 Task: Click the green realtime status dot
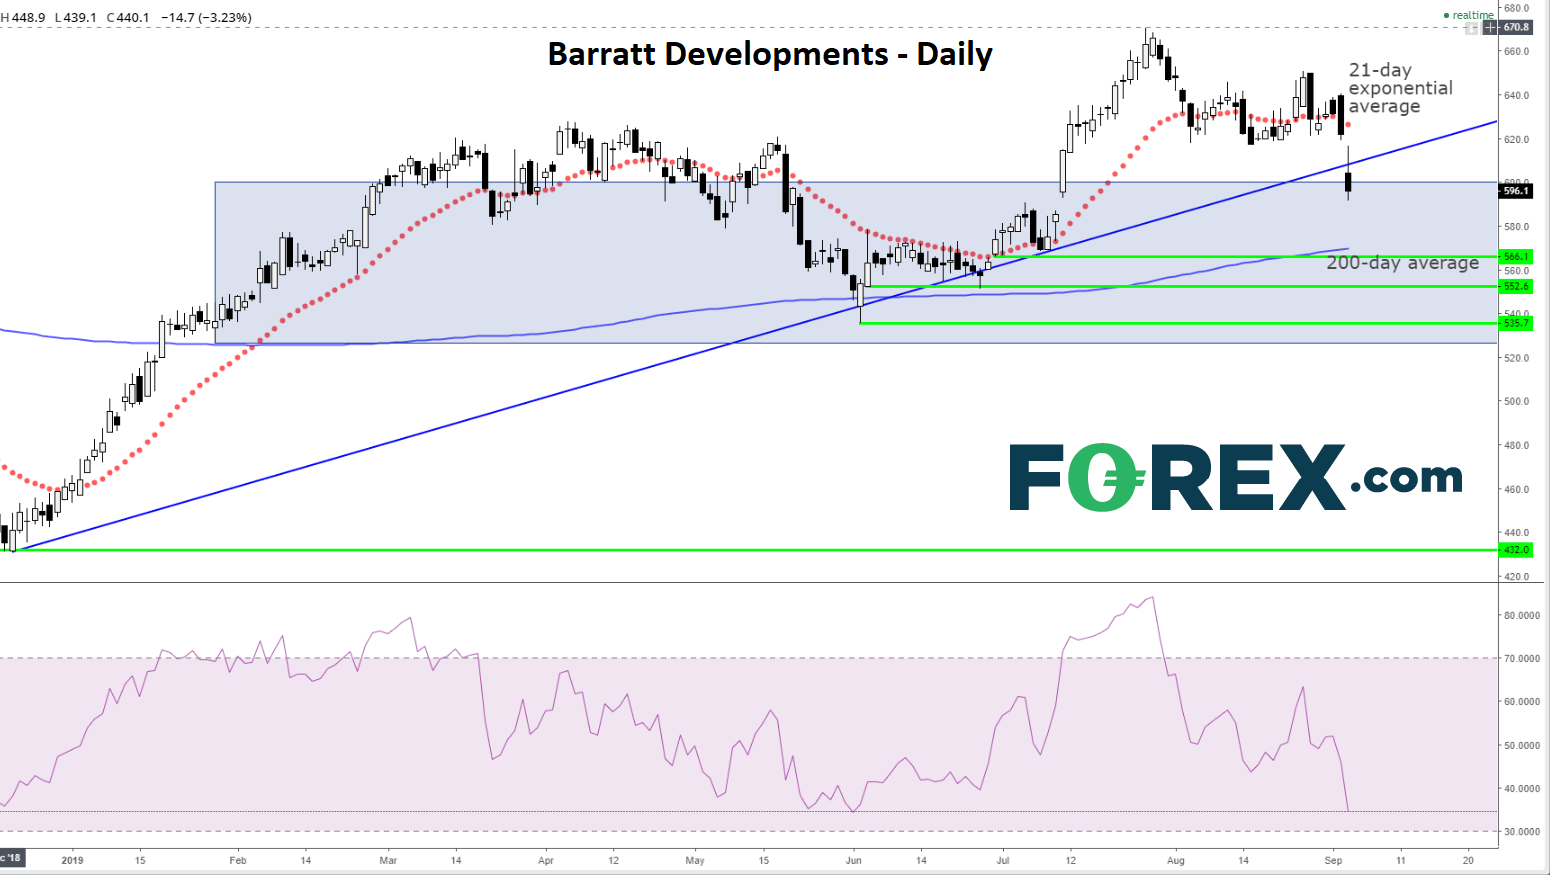coord(1446,15)
